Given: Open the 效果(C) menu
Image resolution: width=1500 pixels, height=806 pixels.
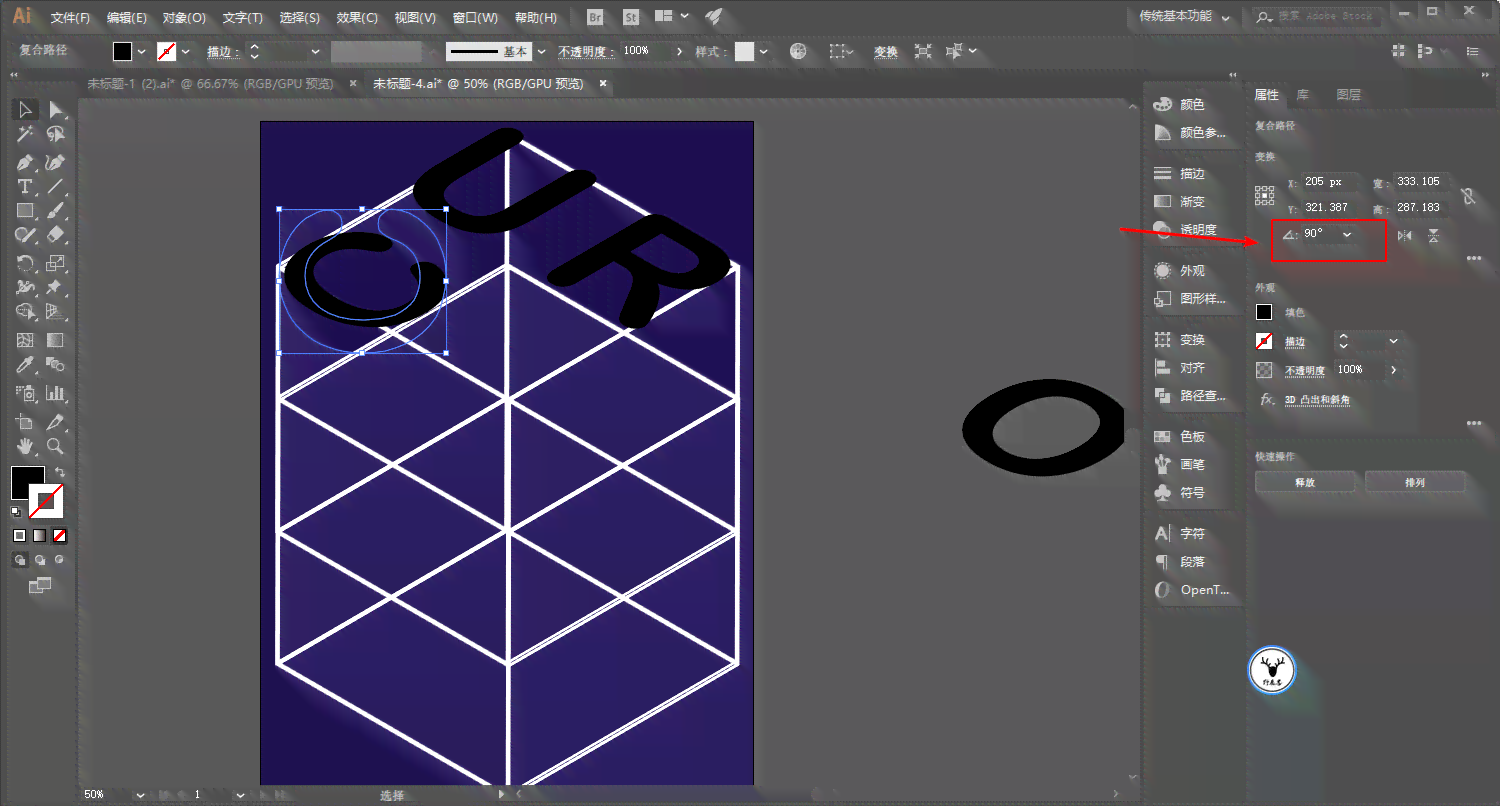Looking at the screenshot, I should coord(357,17).
